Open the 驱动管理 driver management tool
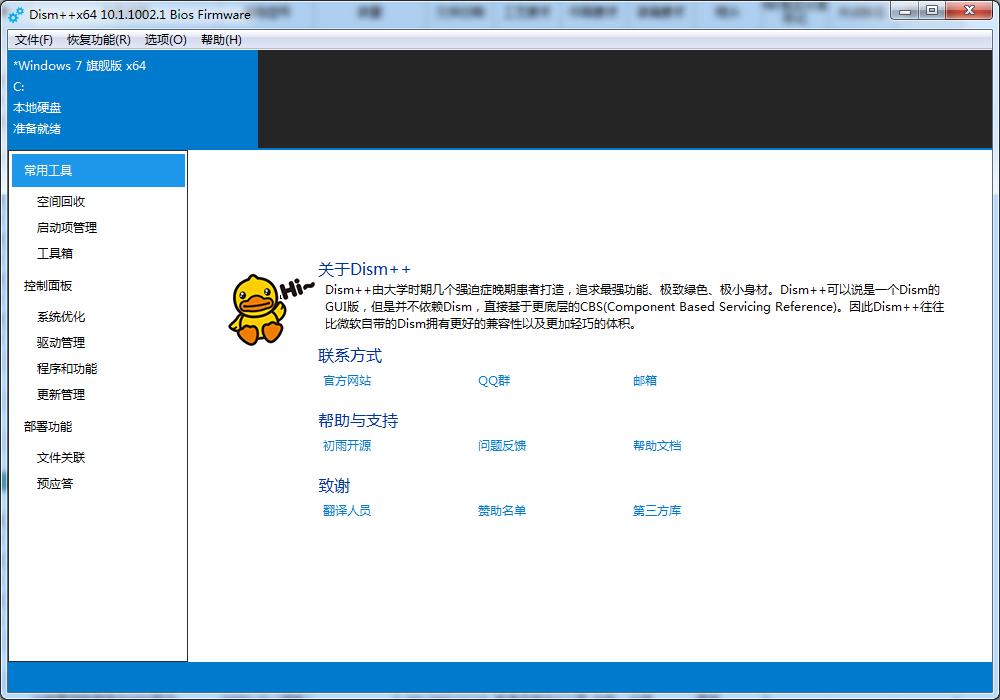Screen dimensions: 1000x700 [x=61, y=342]
